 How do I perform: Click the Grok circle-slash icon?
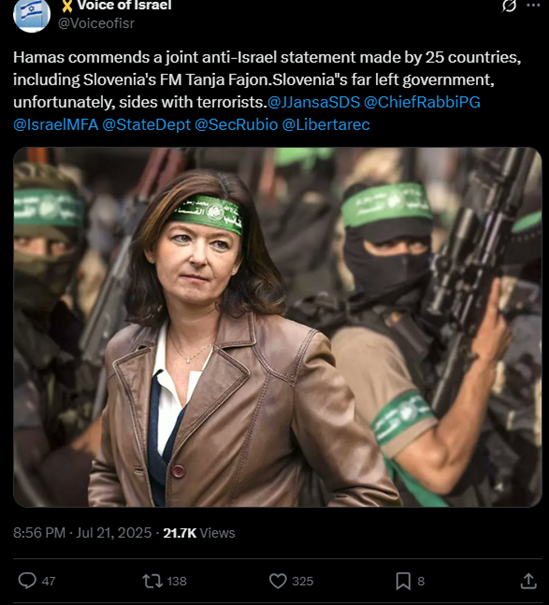coord(508,5)
